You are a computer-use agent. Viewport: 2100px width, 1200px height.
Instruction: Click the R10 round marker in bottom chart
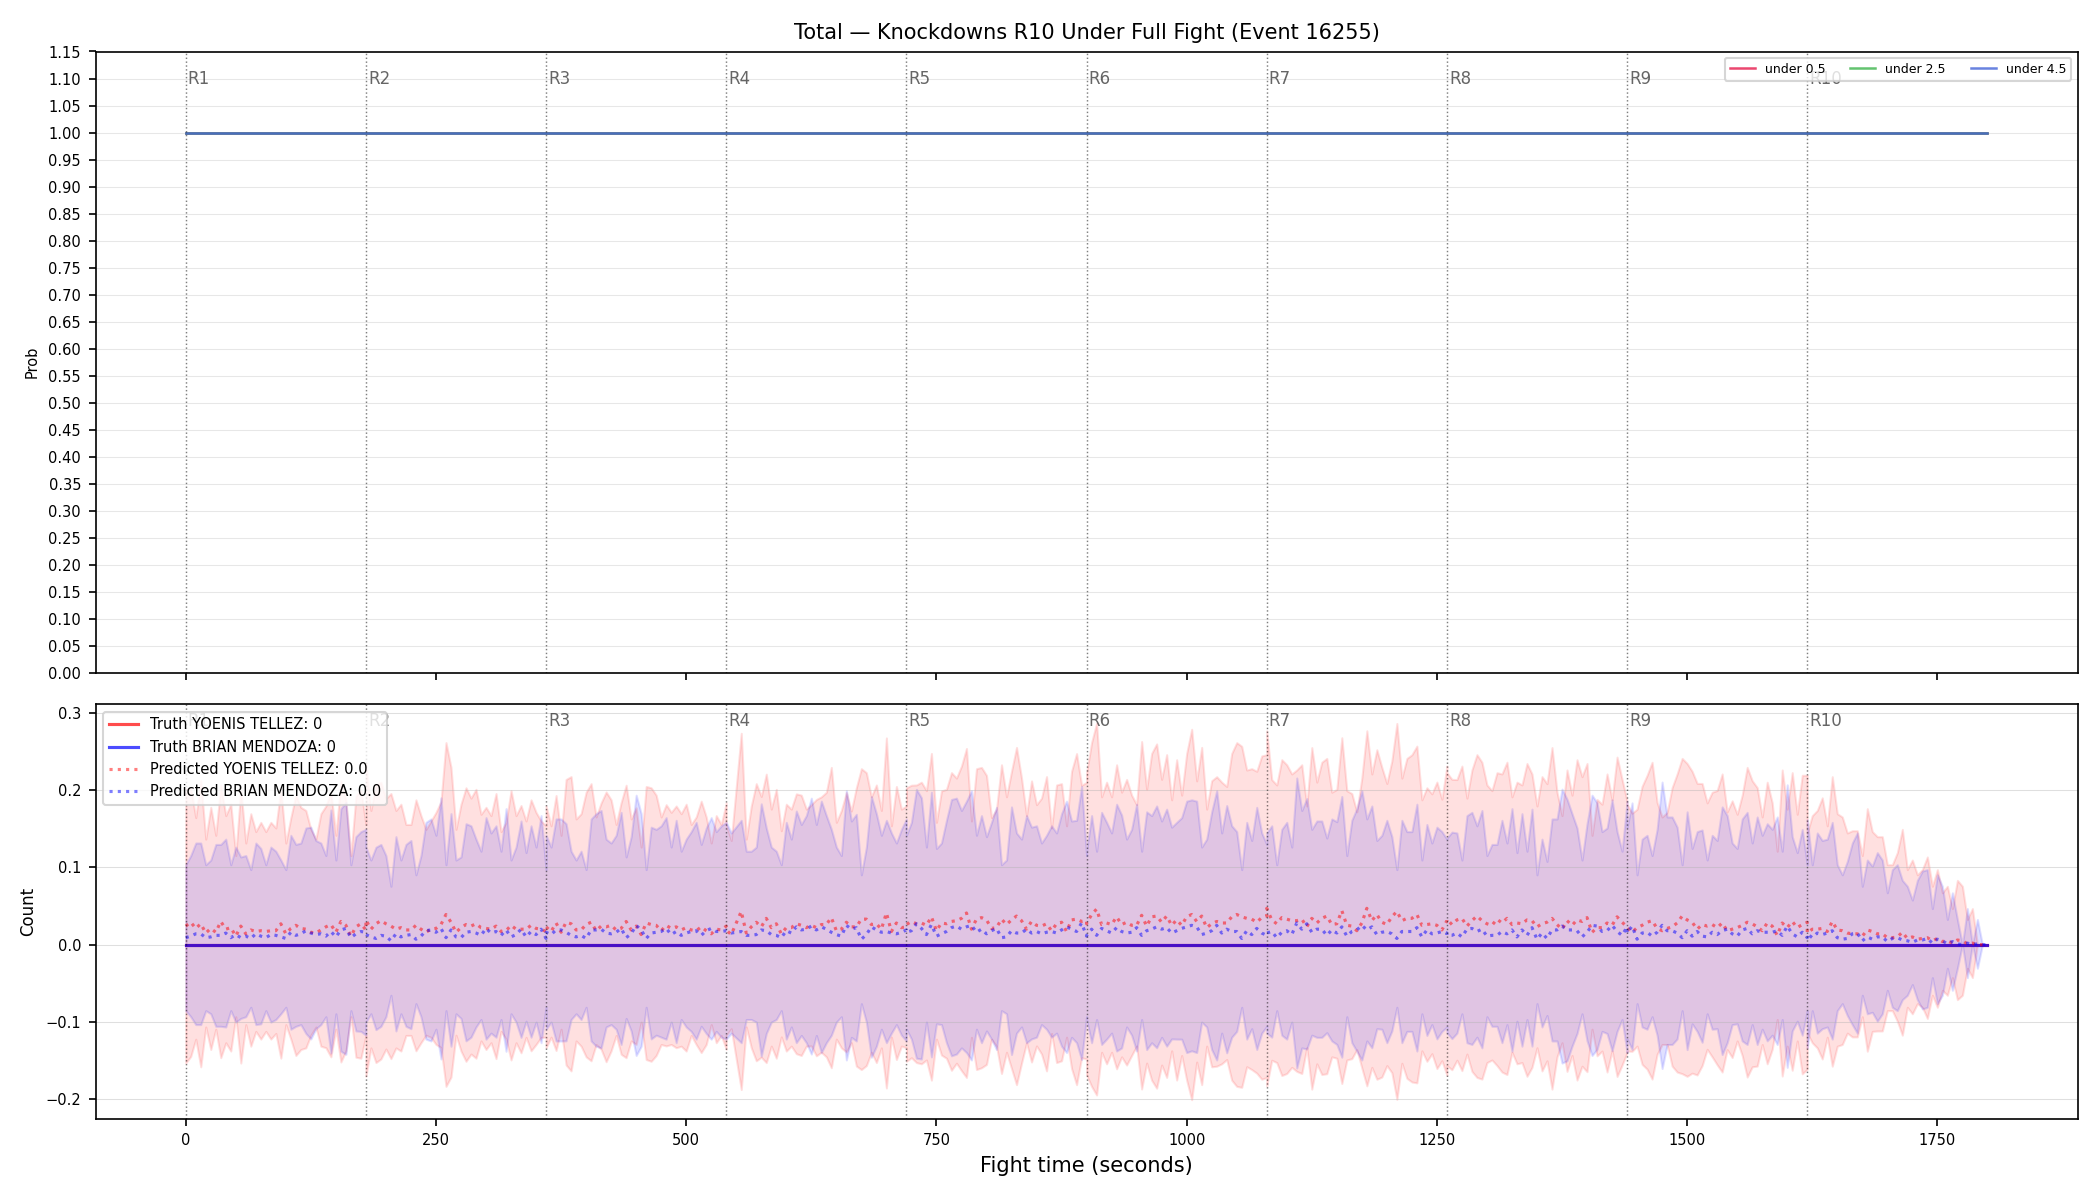coord(1825,720)
